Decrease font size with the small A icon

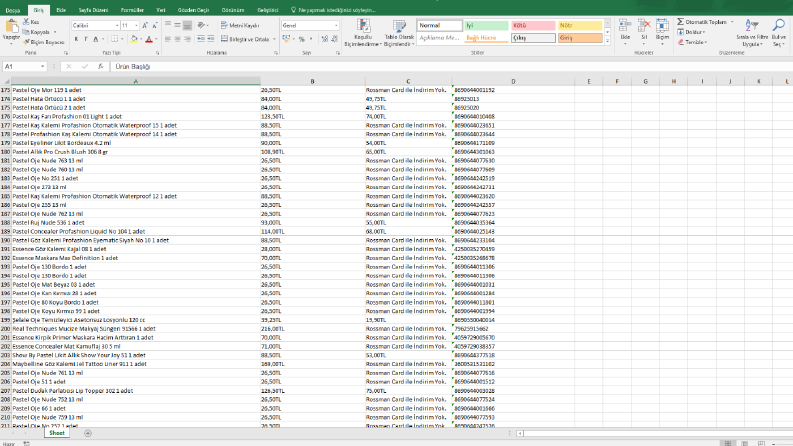[155, 25]
